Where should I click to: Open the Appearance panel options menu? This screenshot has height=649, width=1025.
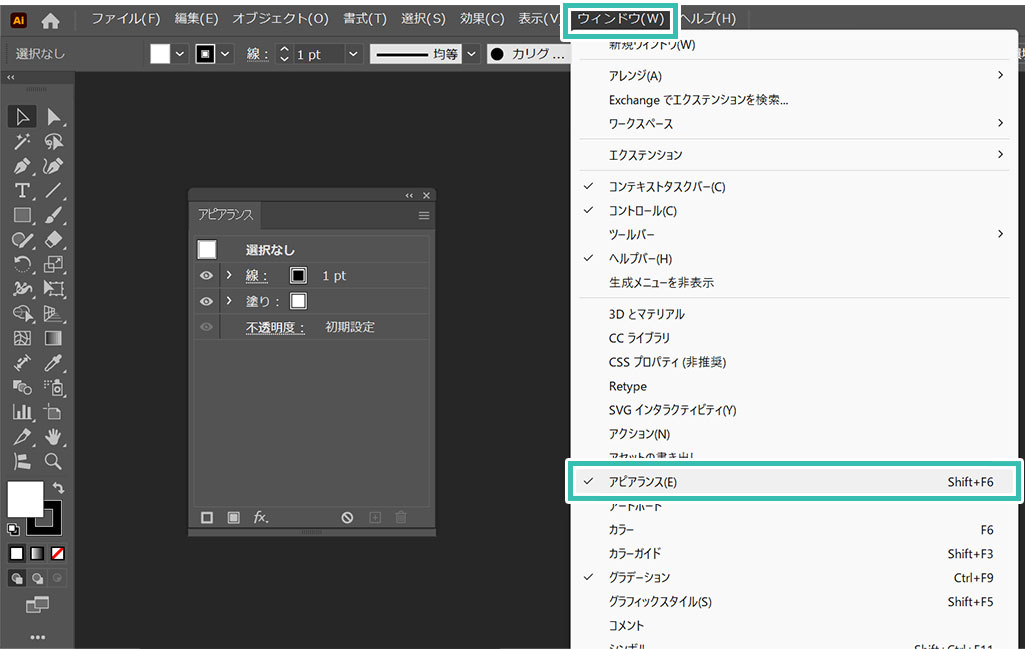pyautogui.click(x=424, y=215)
